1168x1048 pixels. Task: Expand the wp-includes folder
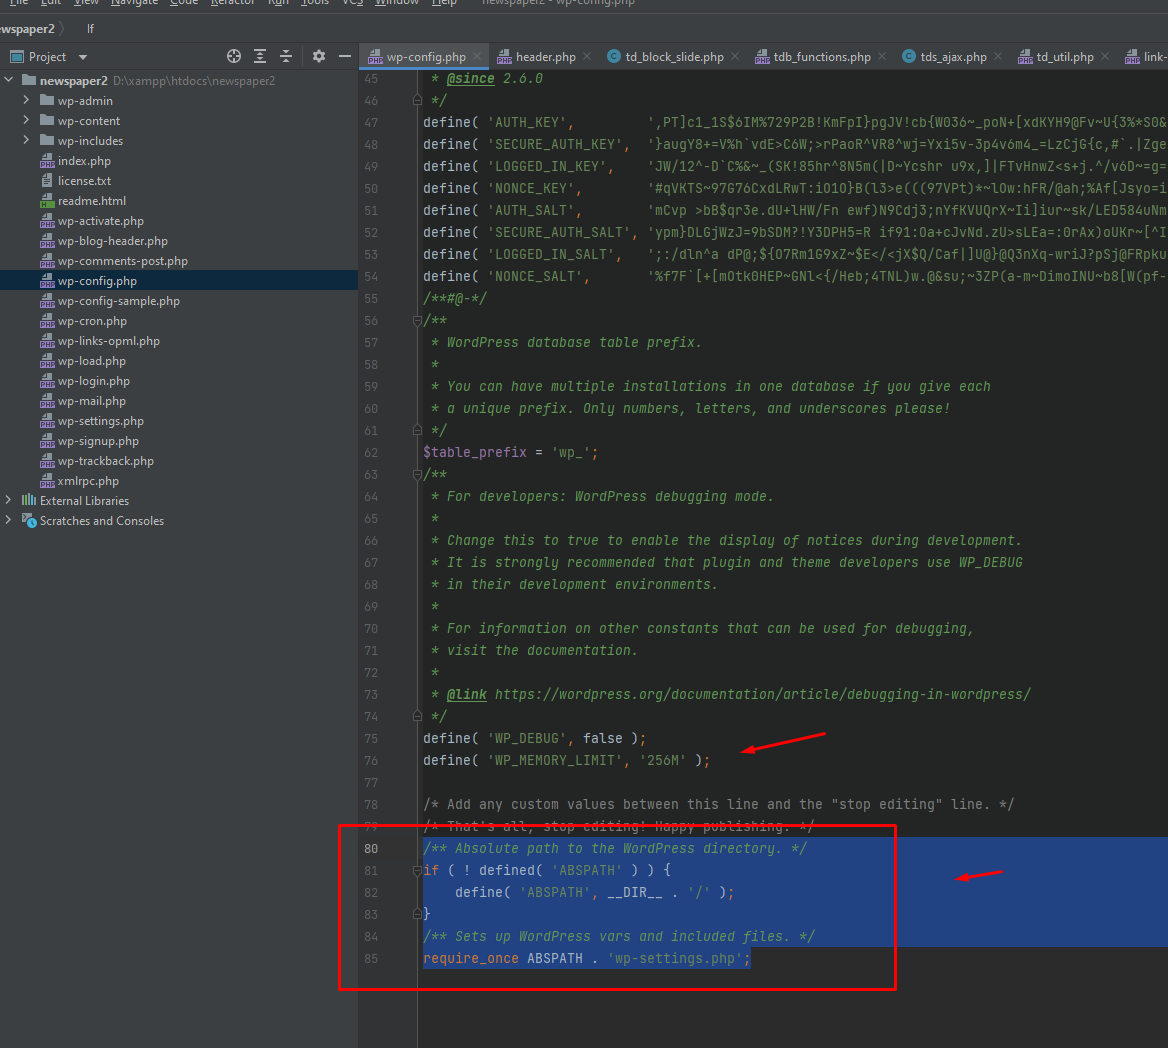26,140
